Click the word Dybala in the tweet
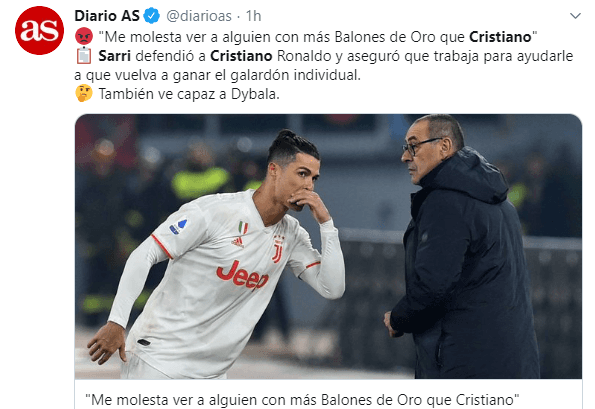This screenshot has width=595, height=409. 254,94
